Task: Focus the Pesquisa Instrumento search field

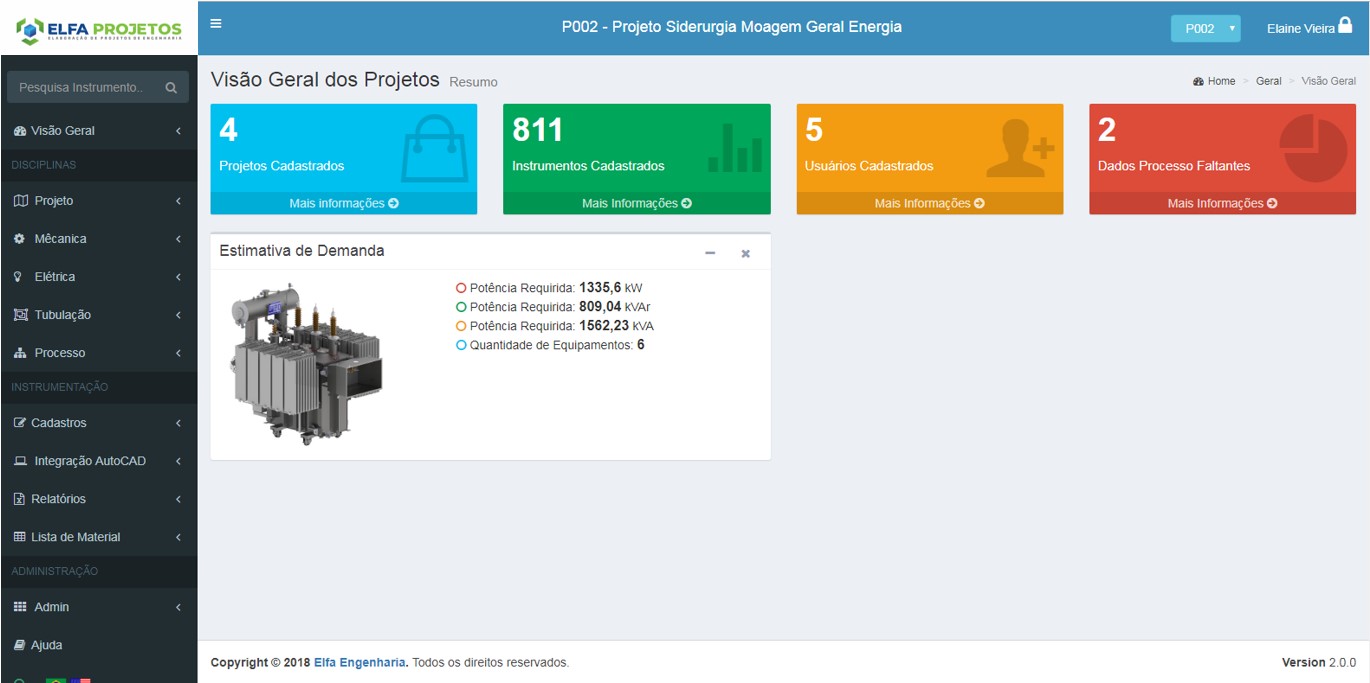Action: (82, 88)
